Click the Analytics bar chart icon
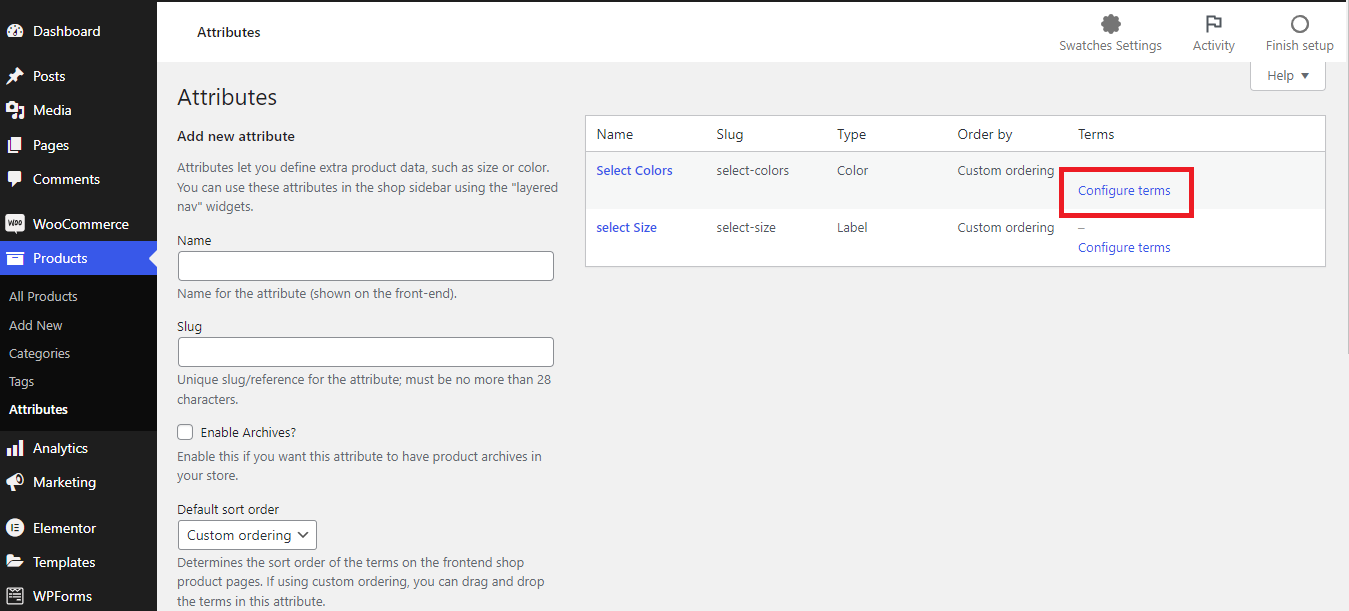 15,448
